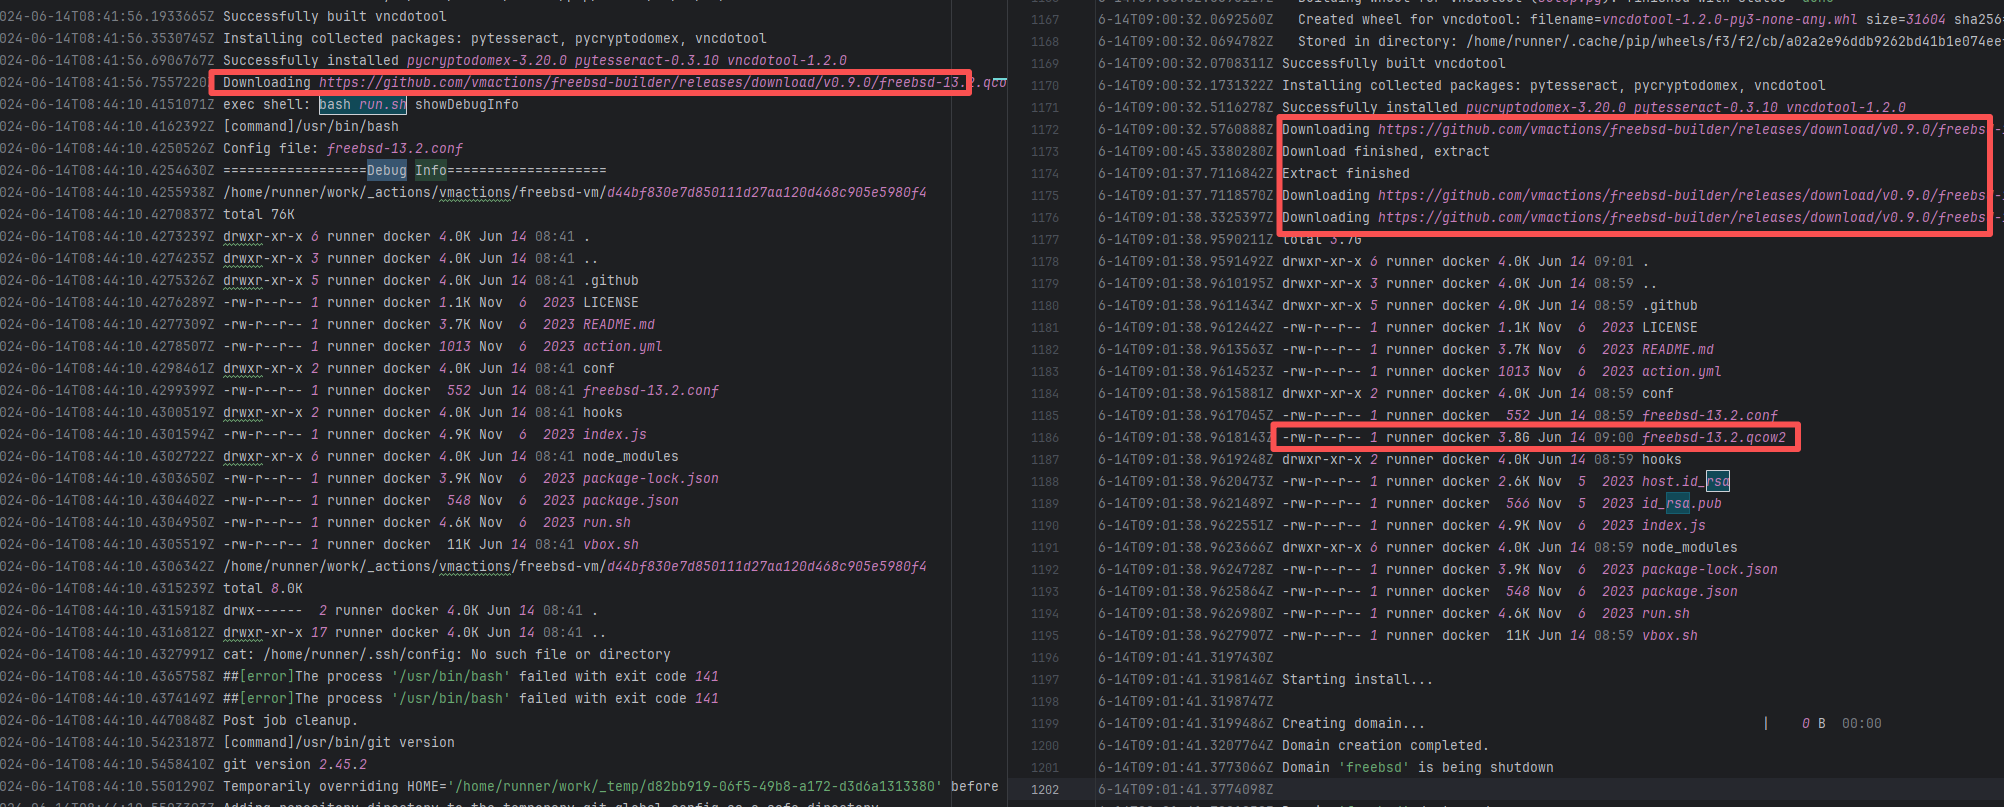The image size is (2004, 807).
Task: Click the host.id_rsa file entry
Action: pyautogui.click(x=1685, y=482)
